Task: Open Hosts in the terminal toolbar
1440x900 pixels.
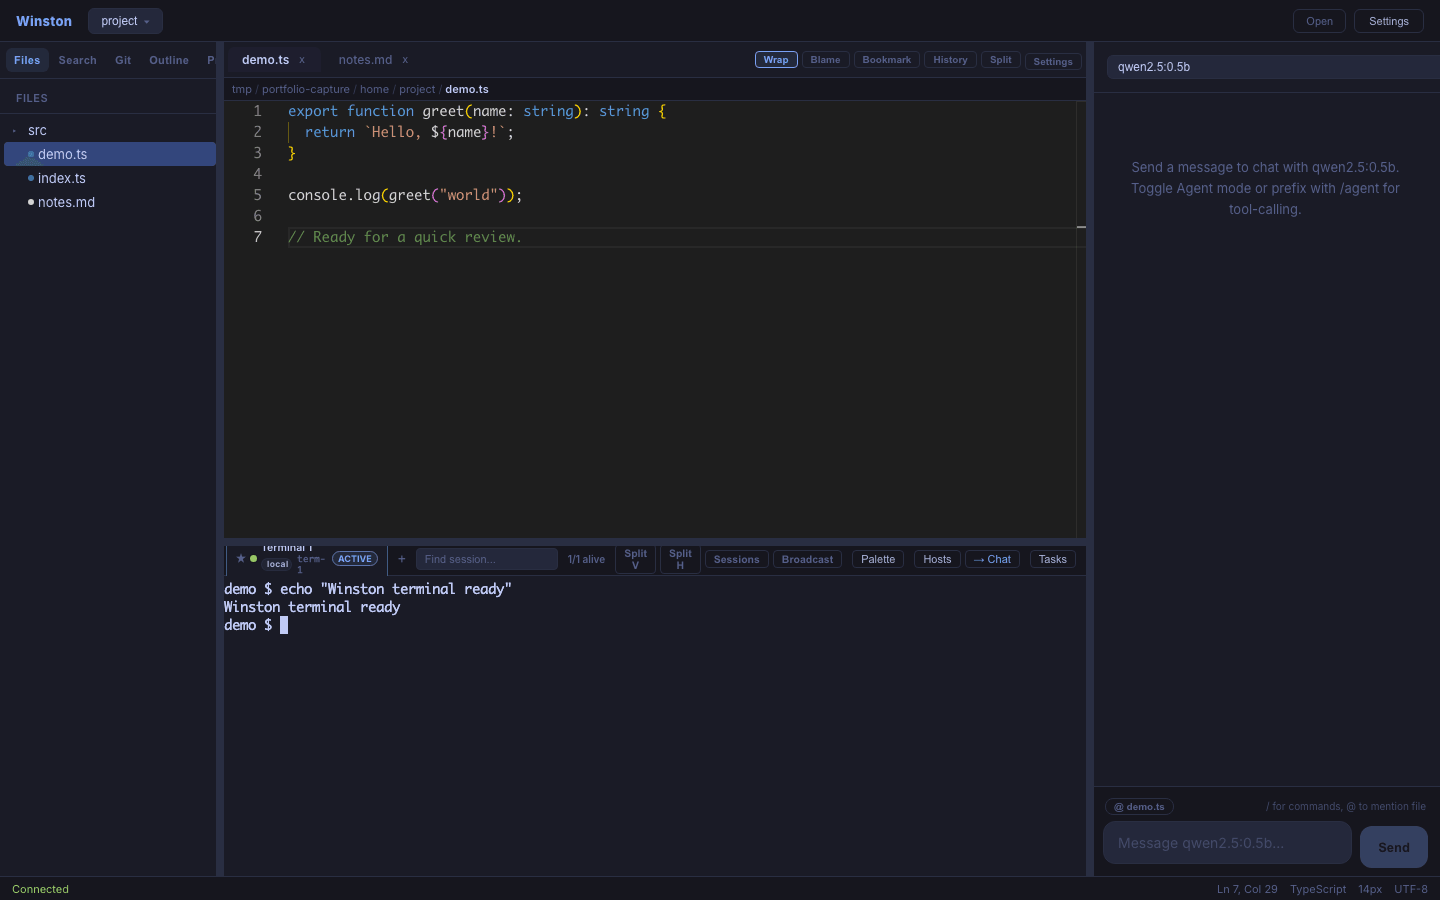Action: (937, 559)
